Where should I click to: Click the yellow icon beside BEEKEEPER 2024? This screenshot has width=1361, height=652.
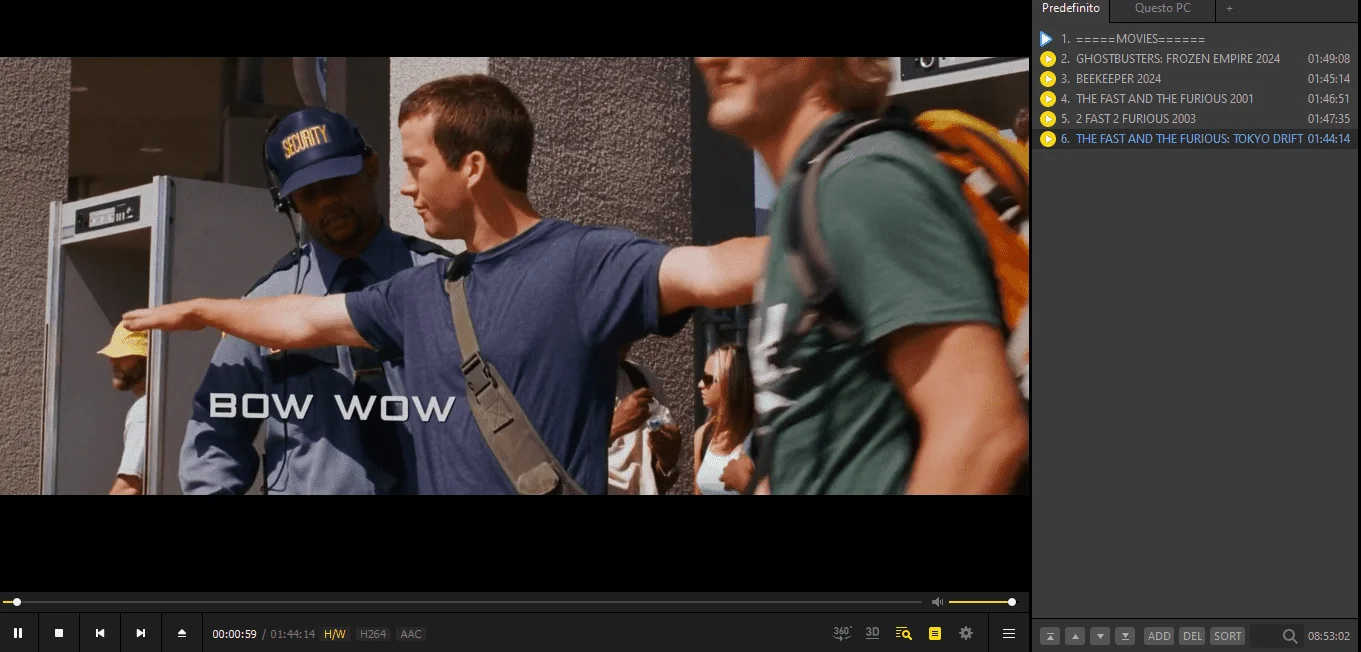pyautogui.click(x=1047, y=79)
